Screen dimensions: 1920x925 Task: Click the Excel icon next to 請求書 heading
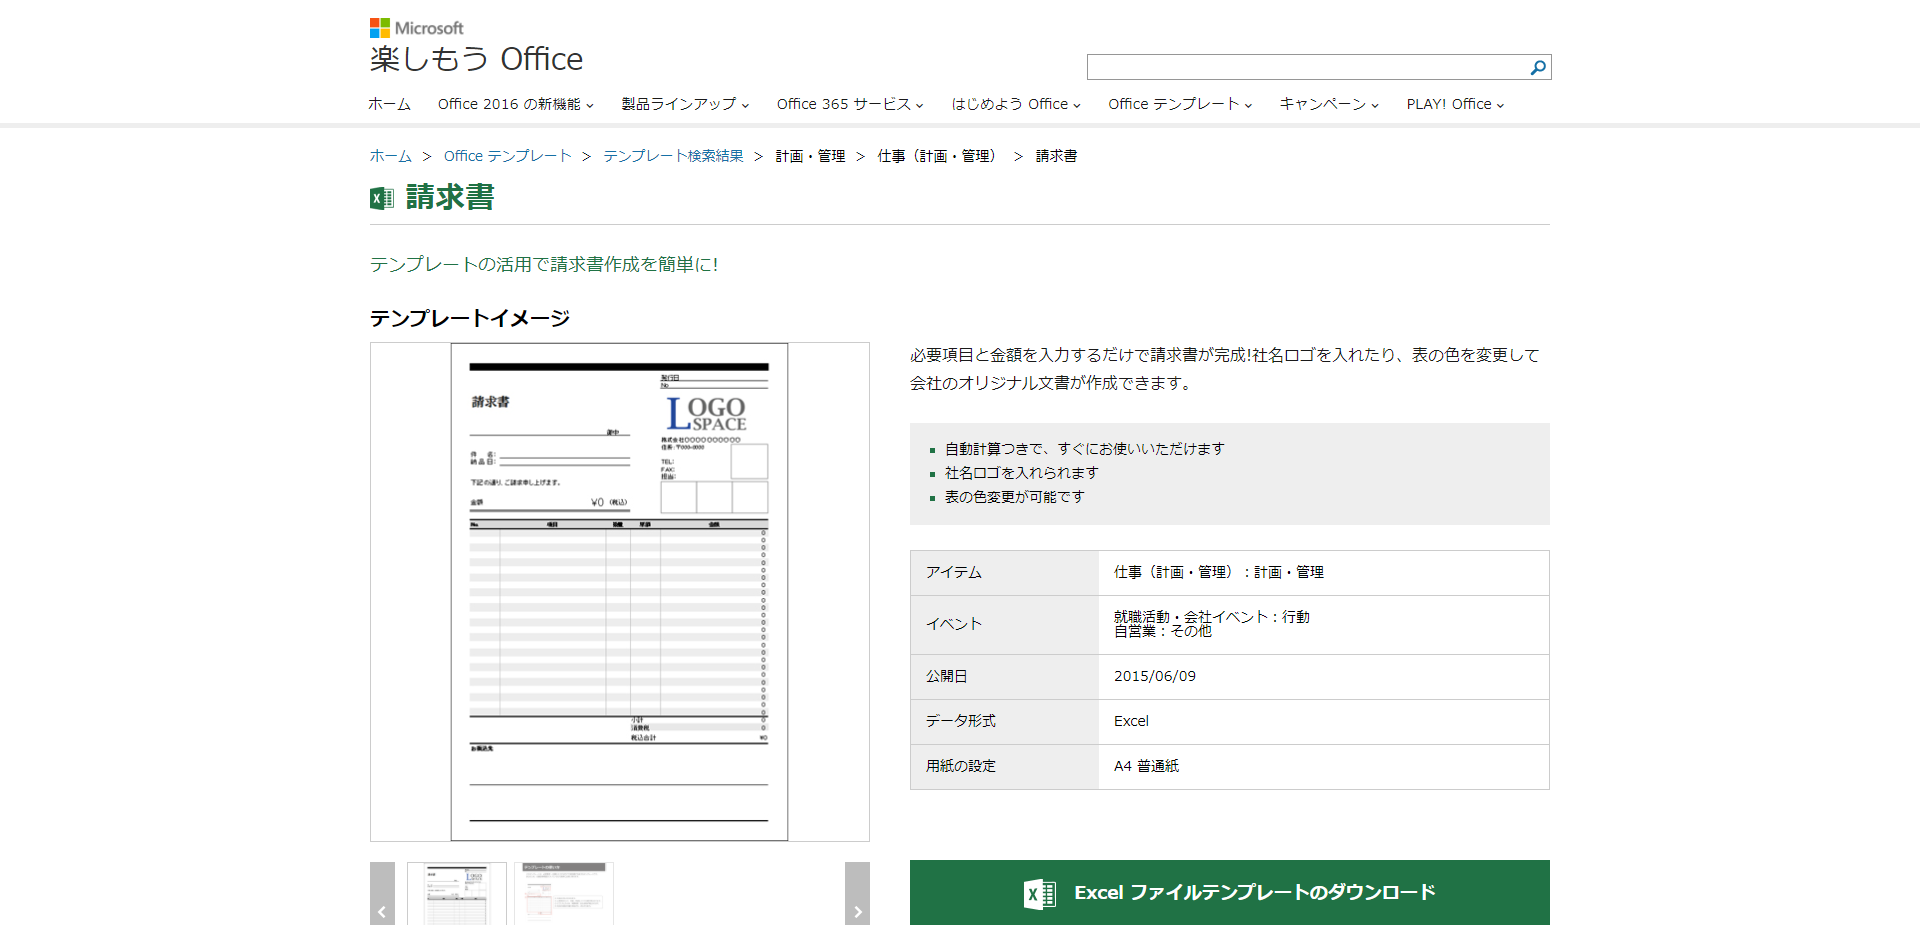(381, 196)
